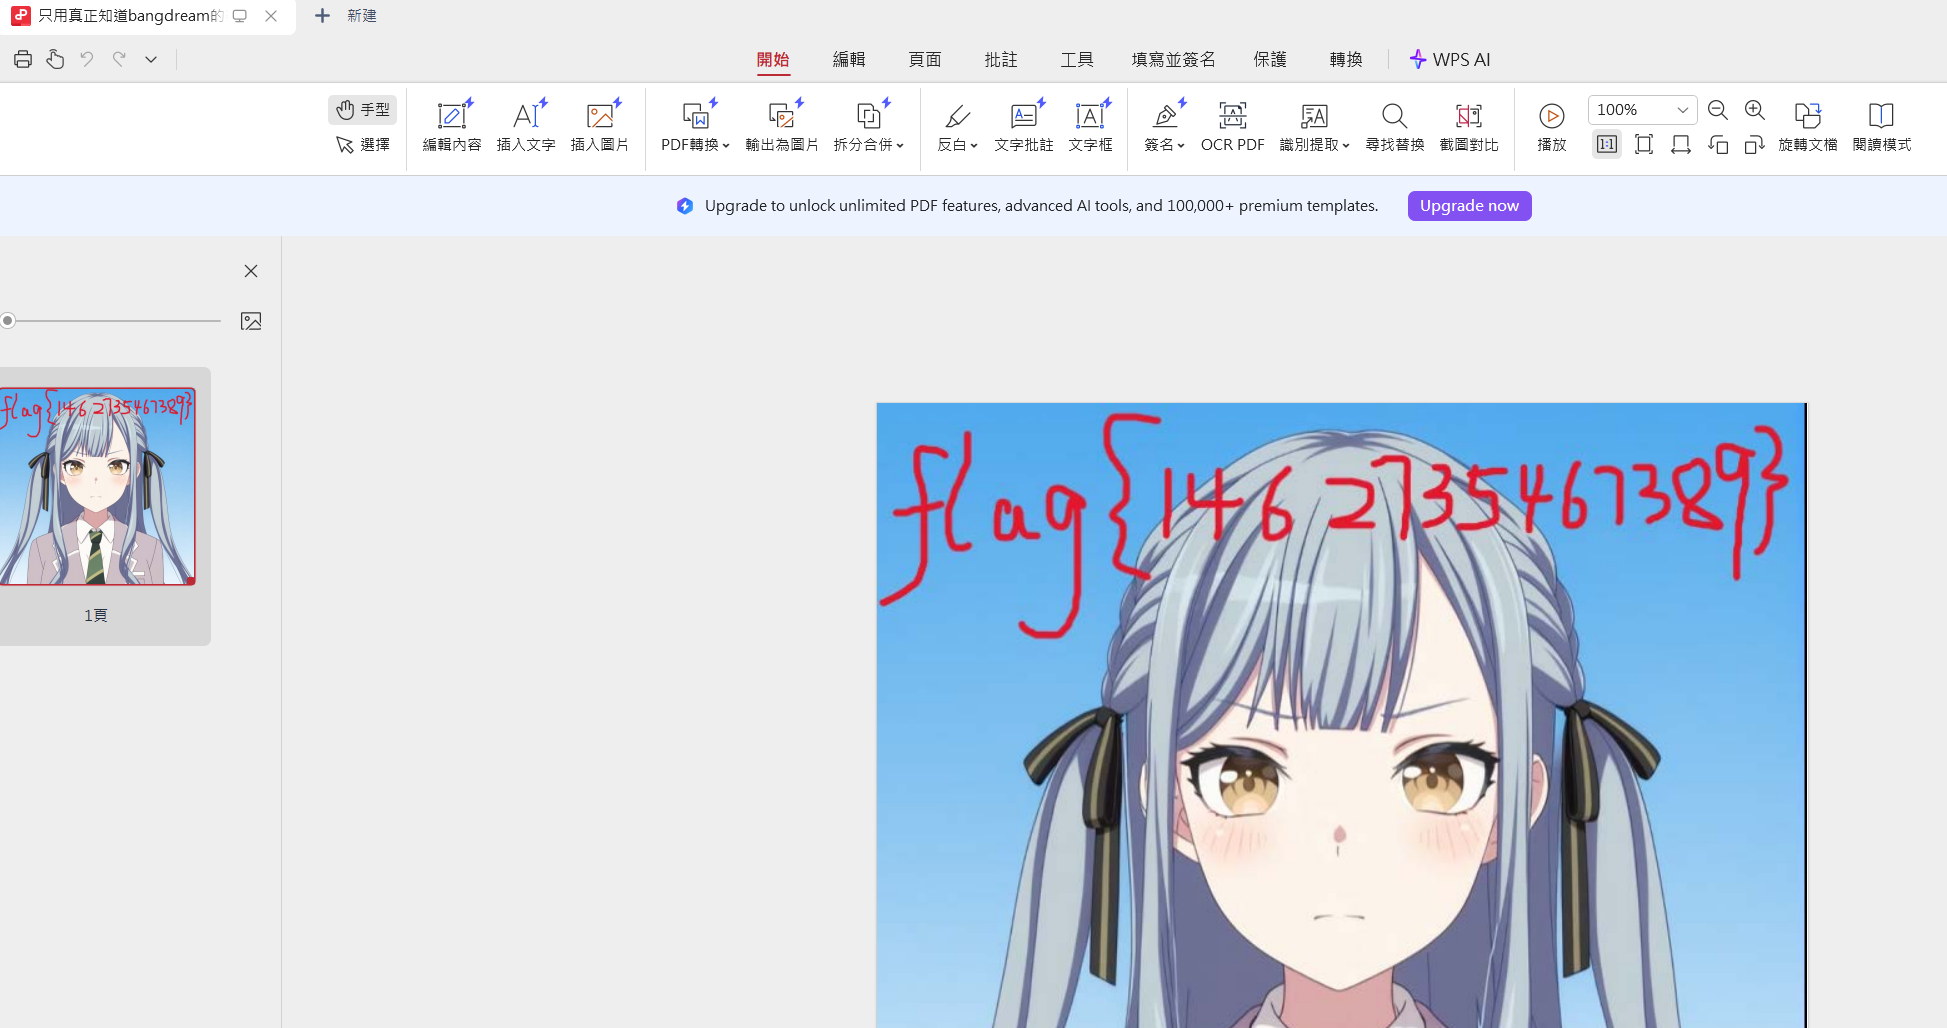Click 輸出為圖片 export as image

tap(782, 126)
